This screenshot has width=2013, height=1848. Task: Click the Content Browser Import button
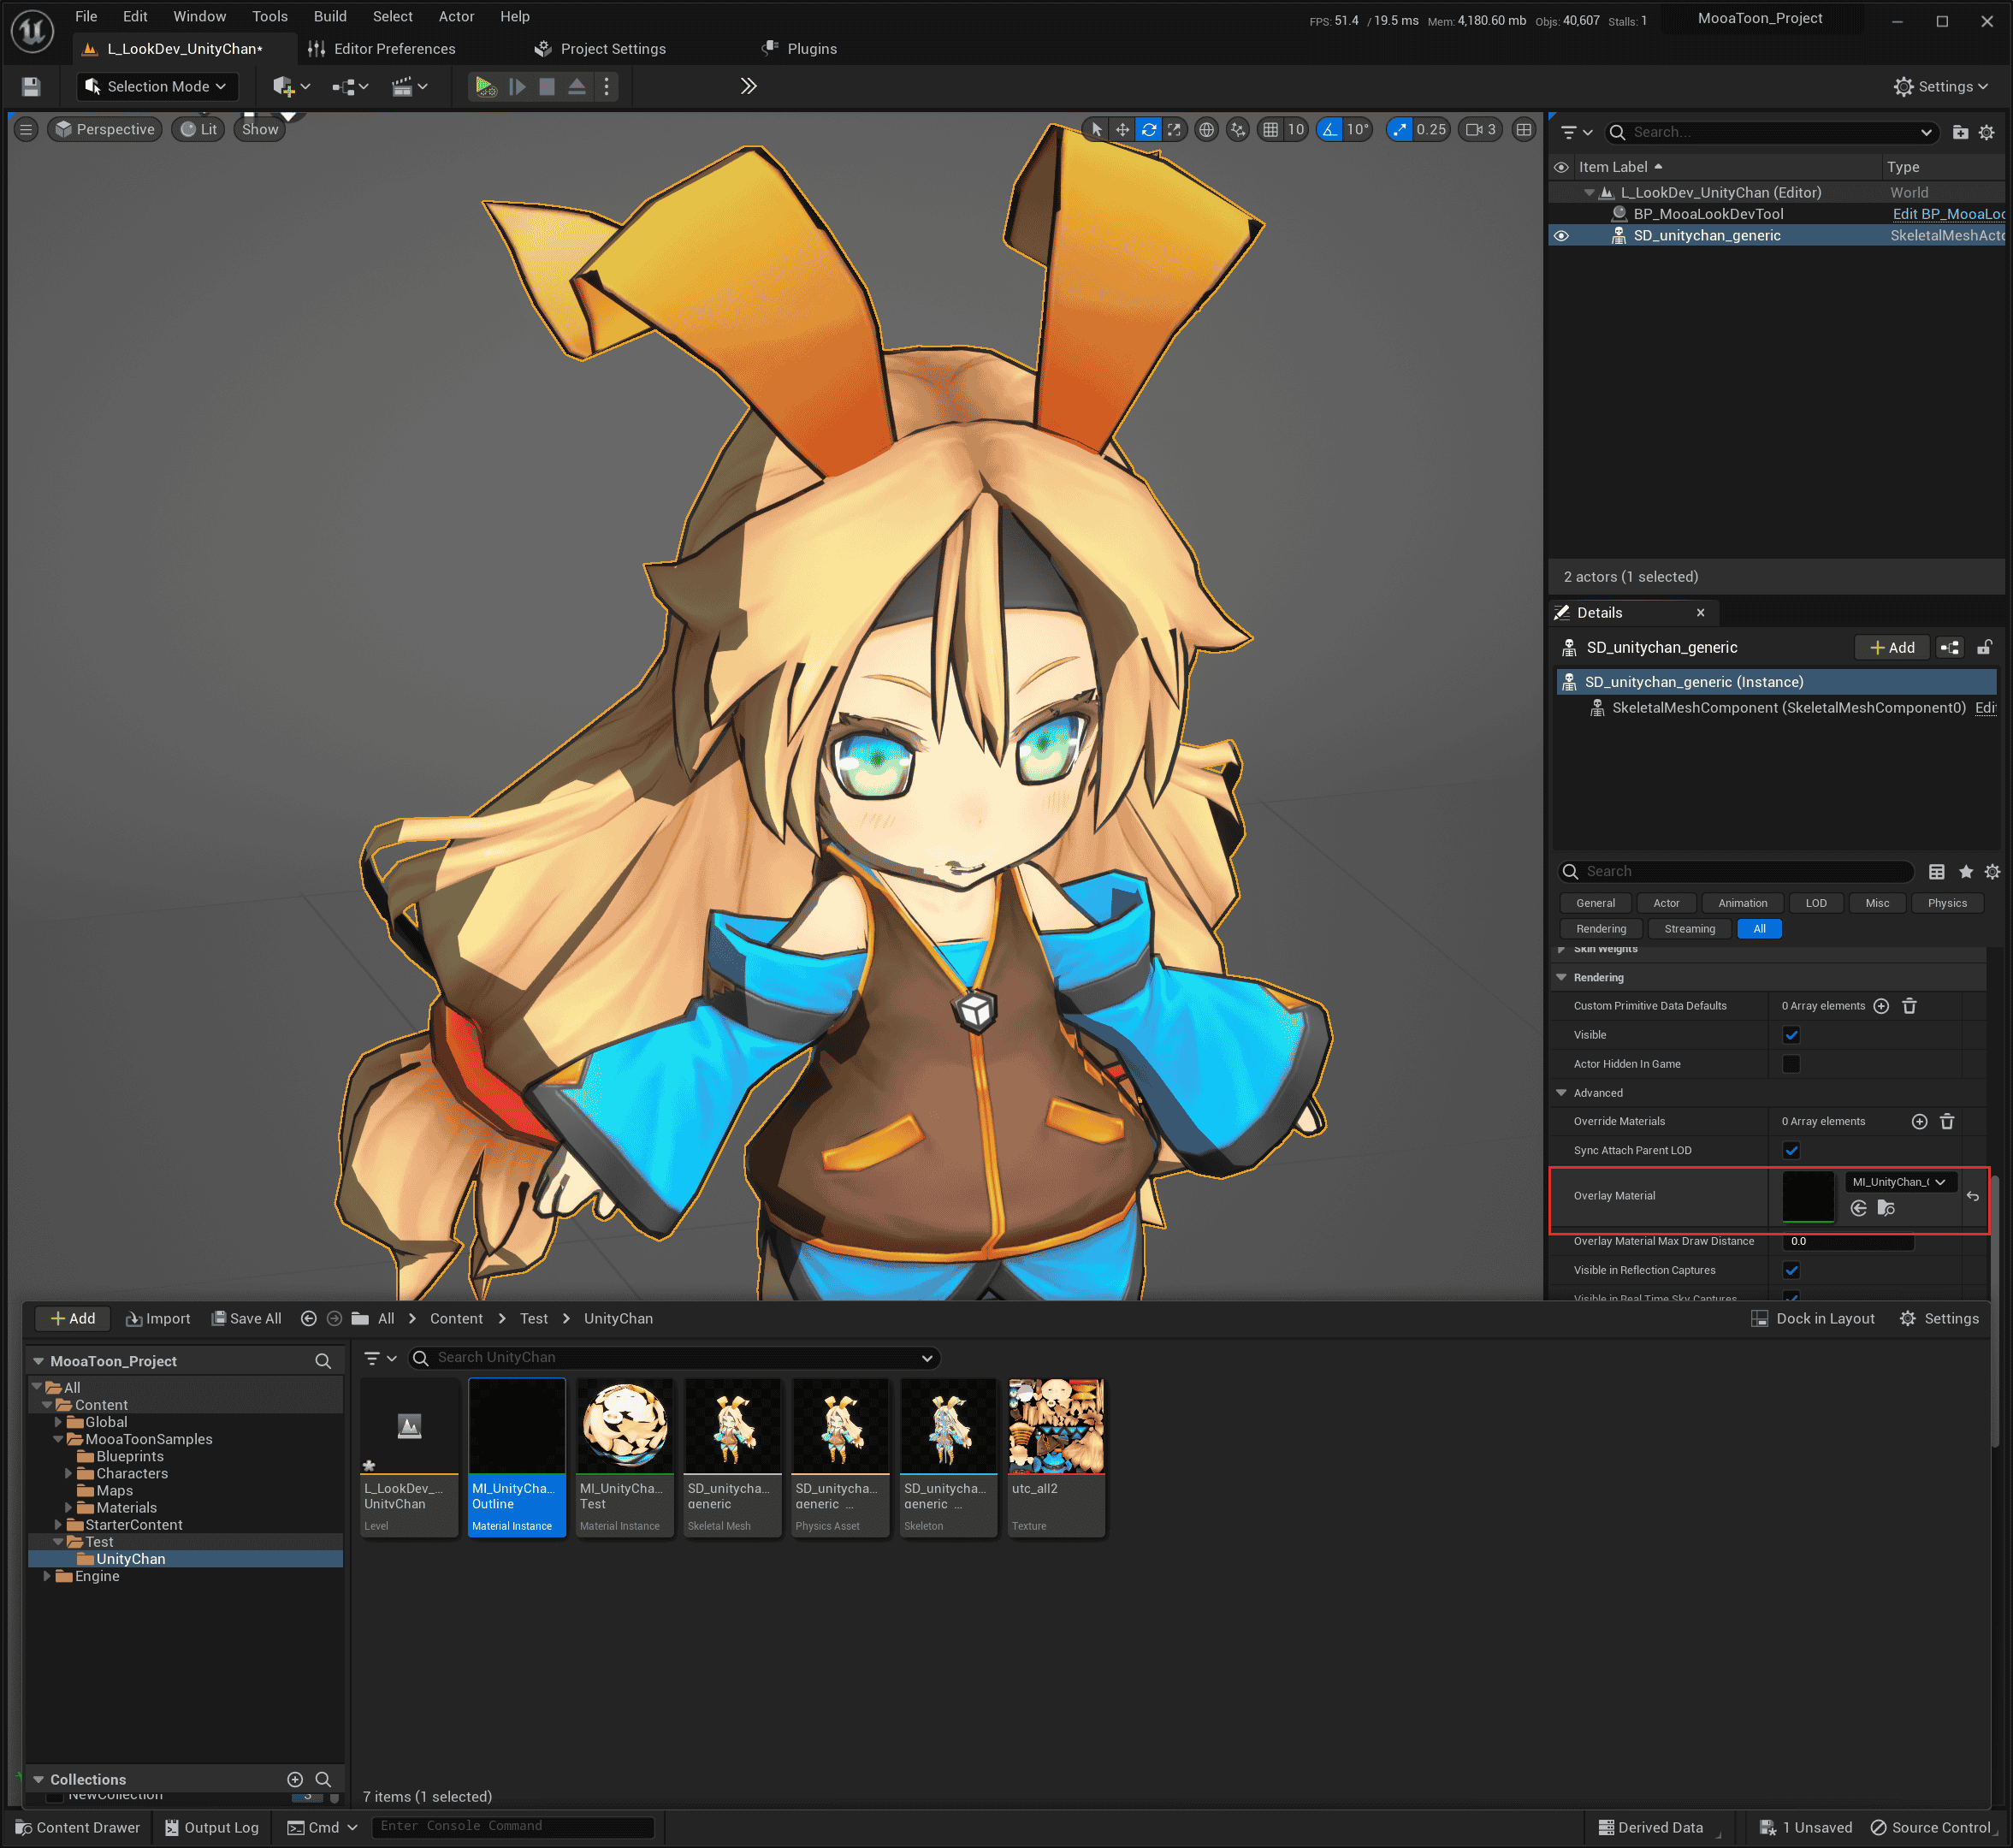click(158, 1319)
